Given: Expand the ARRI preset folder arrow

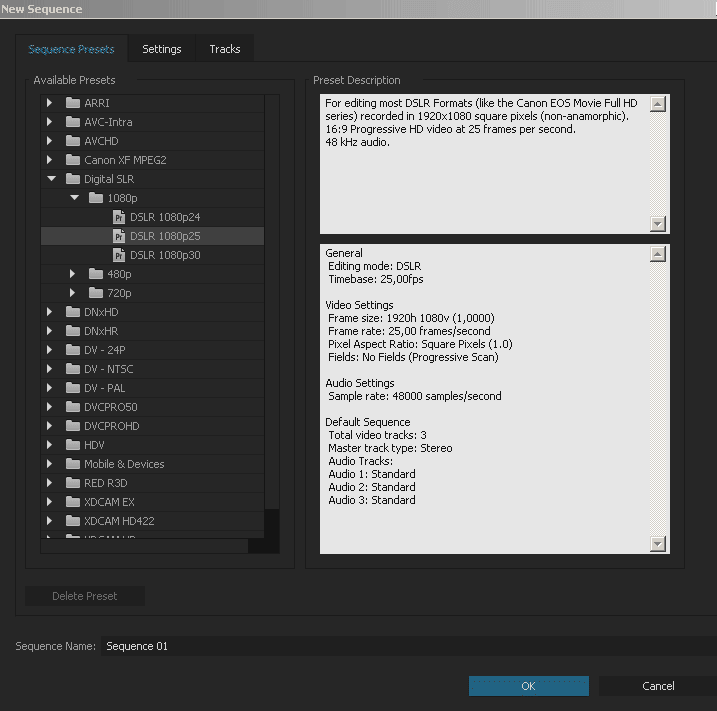Looking at the screenshot, I should click(x=49, y=103).
